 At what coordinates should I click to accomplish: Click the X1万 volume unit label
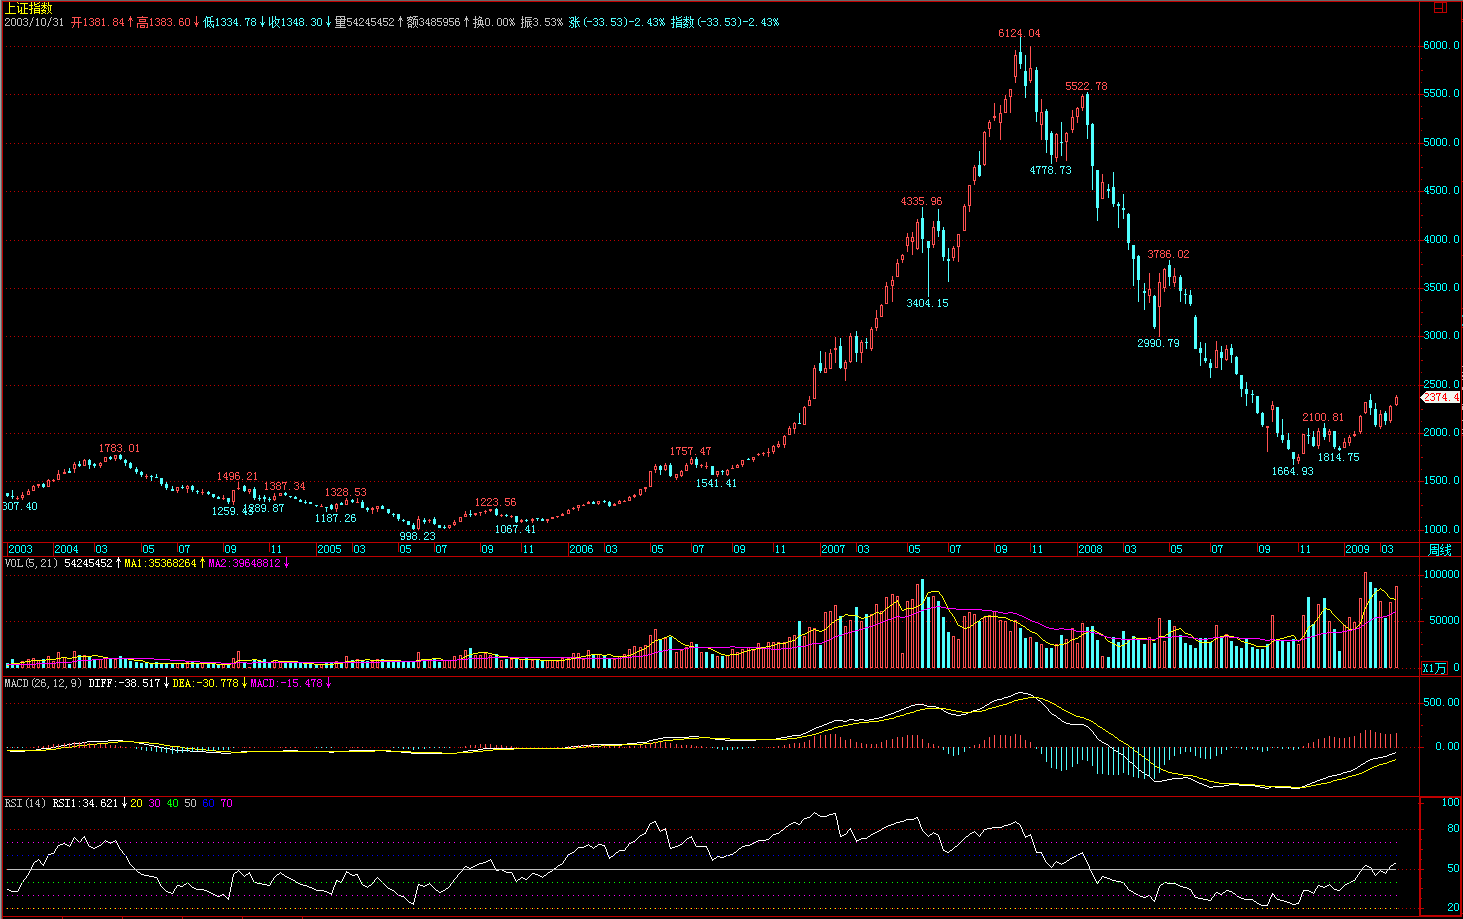click(1434, 668)
